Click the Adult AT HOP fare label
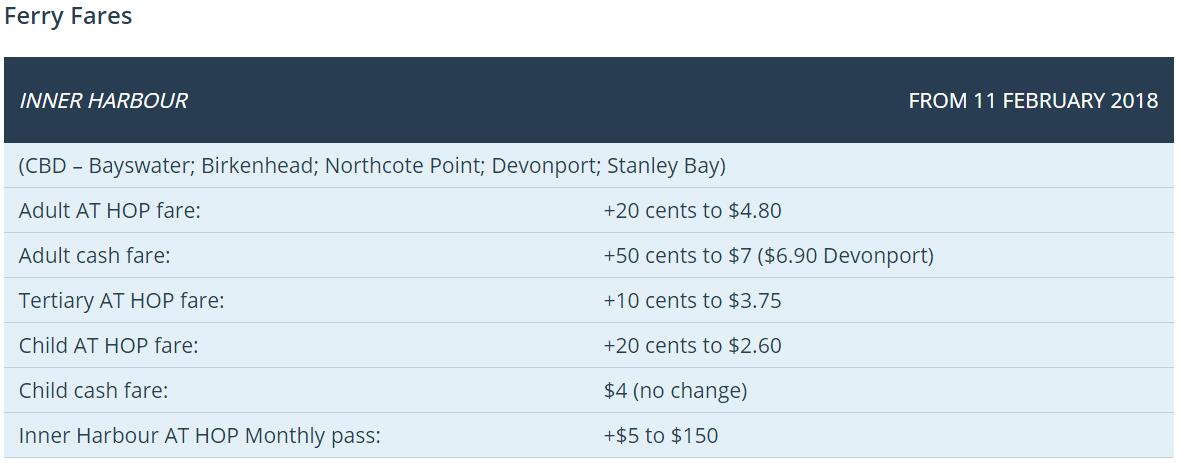 (110, 210)
